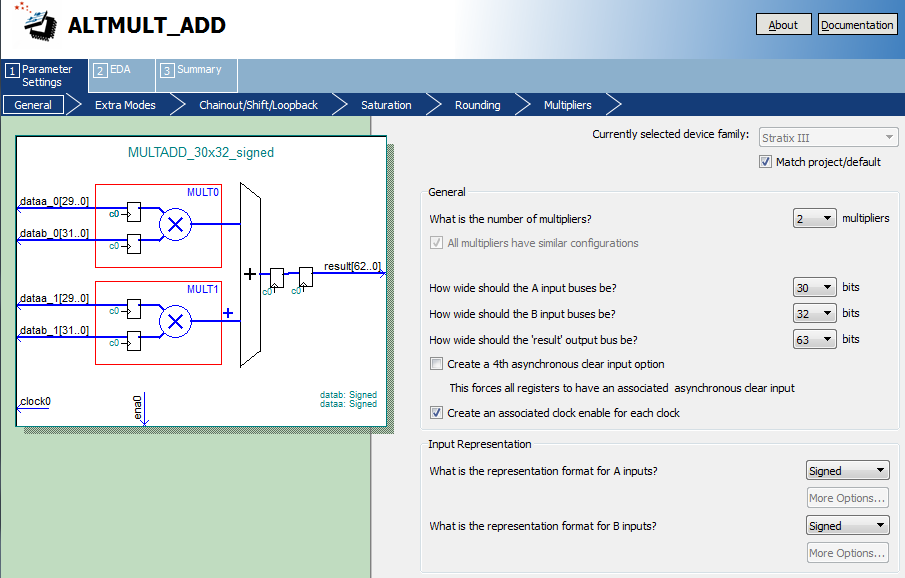Click the step 1 number icon
Screen dimensions: 905x578
[12, 71]
